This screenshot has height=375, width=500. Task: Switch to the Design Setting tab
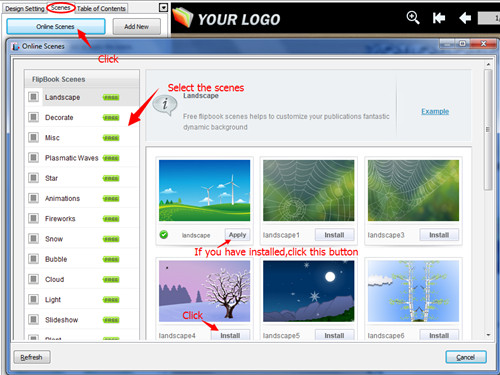(x=25, y=9)
